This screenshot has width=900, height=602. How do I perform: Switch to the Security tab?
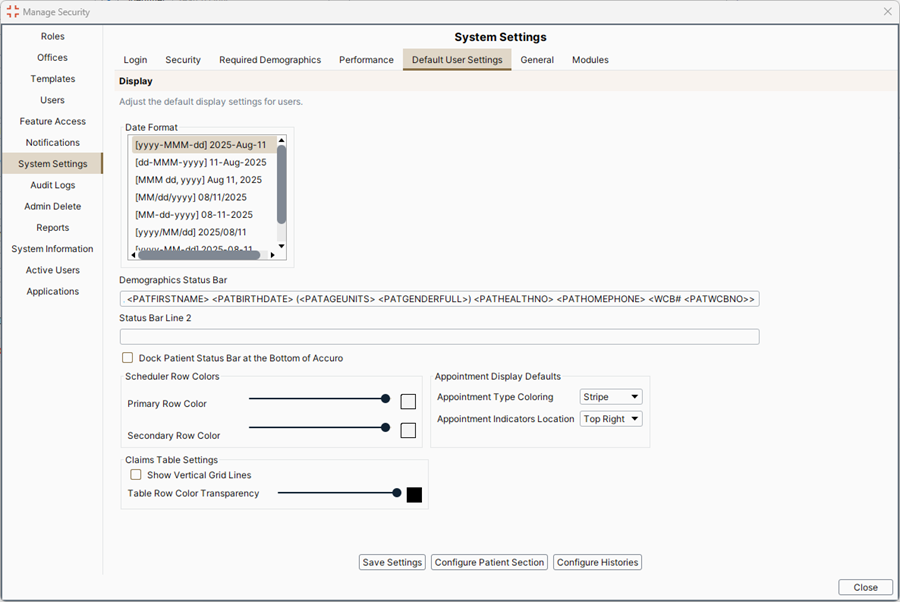point(183,59)
